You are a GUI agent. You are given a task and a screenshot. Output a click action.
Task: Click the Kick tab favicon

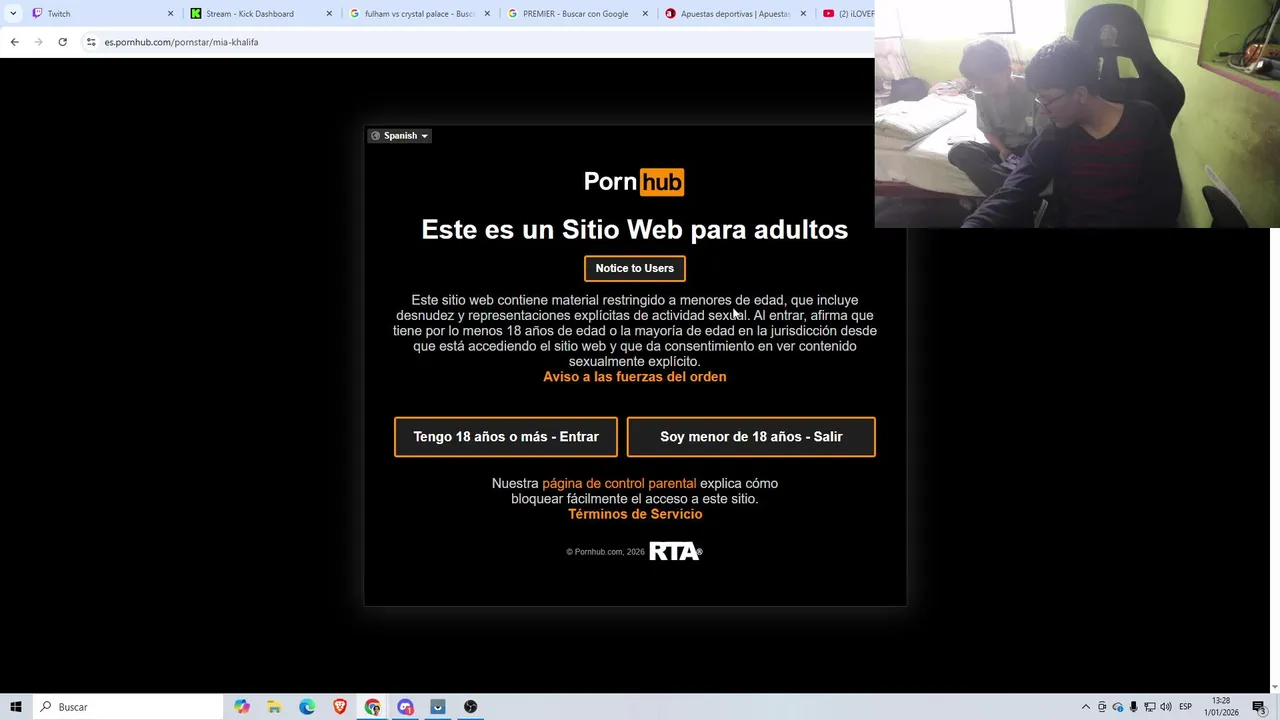pos(196,14)
